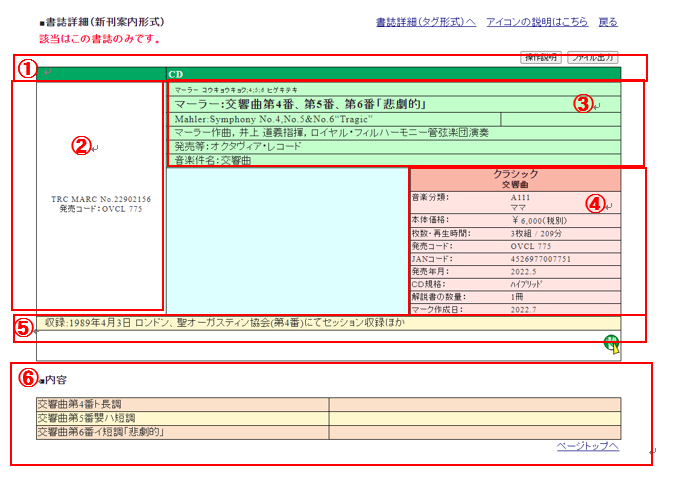
Task: Click the circled number 6 marker
Action: tap(28, 378)
